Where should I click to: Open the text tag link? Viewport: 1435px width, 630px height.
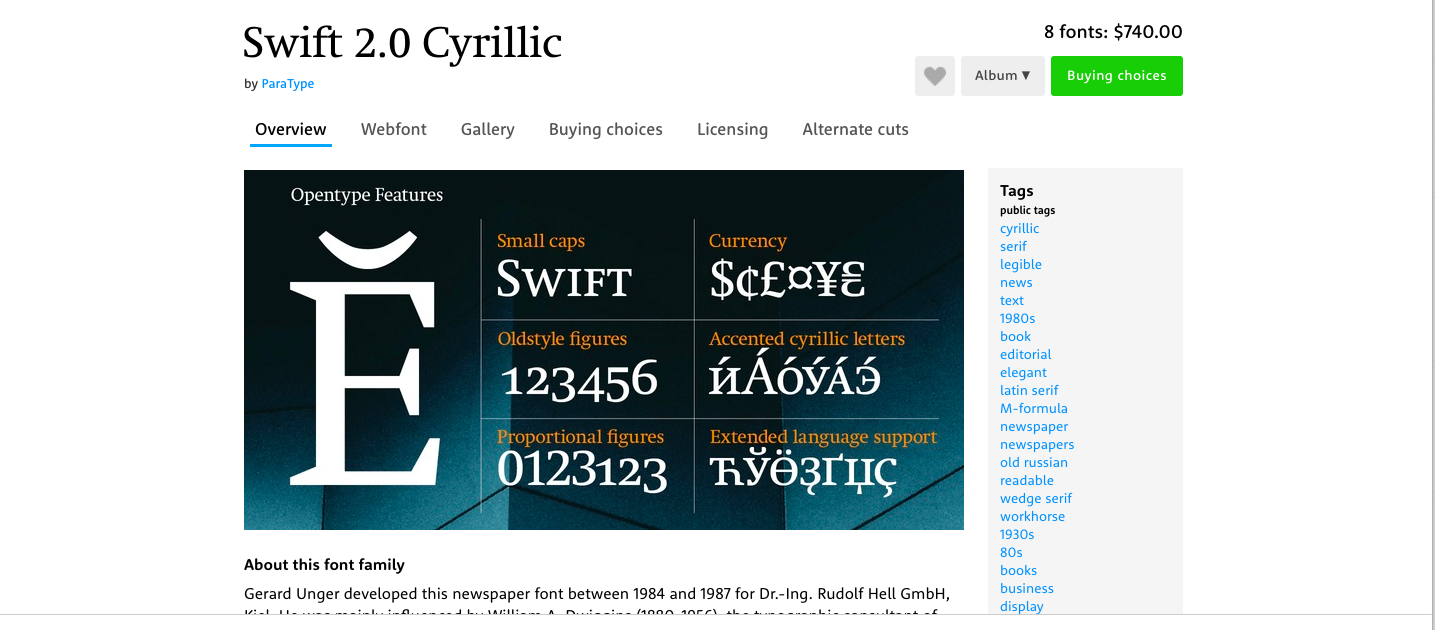tap(1012, 301)
